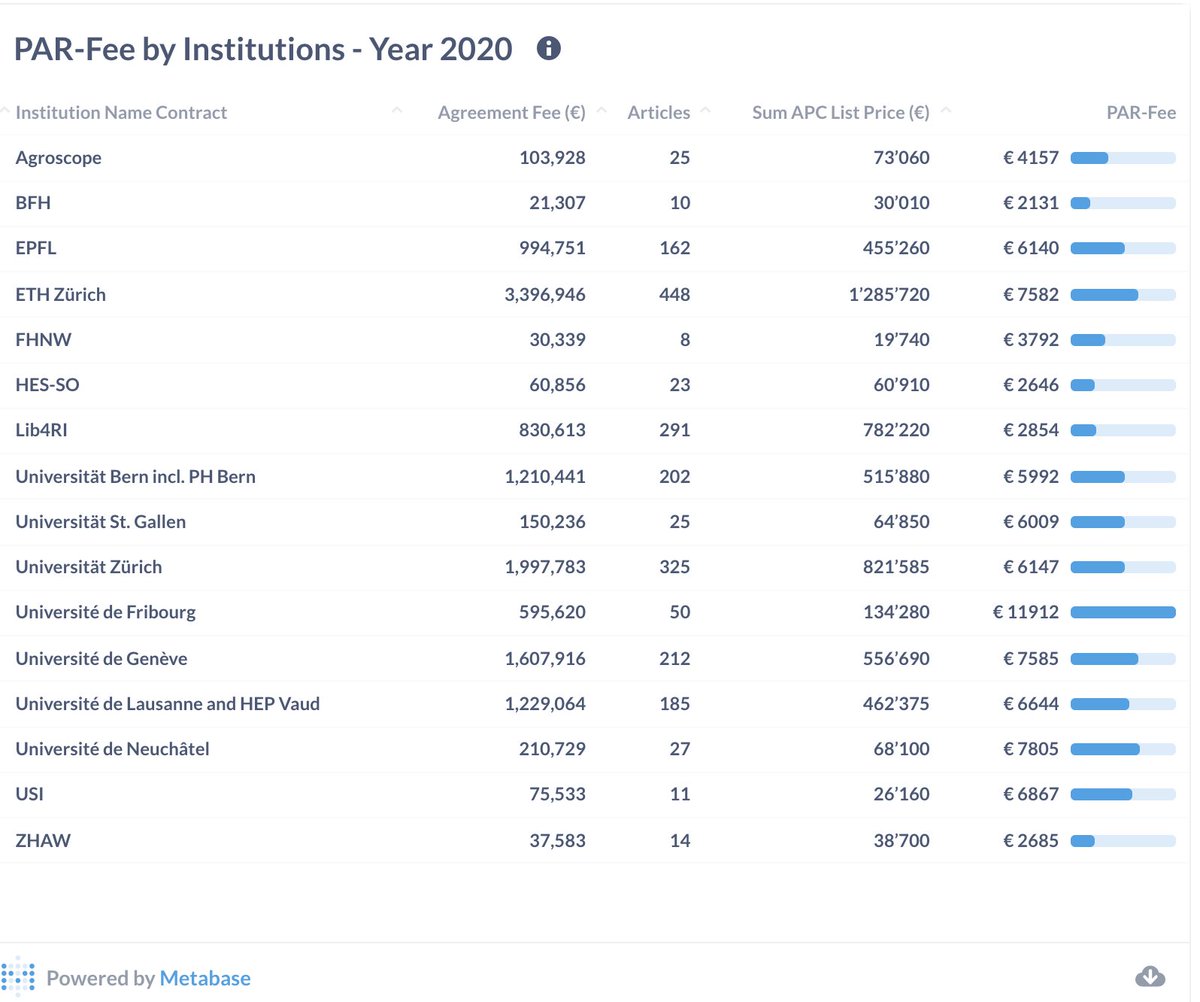Click PAR-Fee value € 6867
The height and width of the screenshot is (1002, 1200).
pyautogui.click(x=1031, y=794)
